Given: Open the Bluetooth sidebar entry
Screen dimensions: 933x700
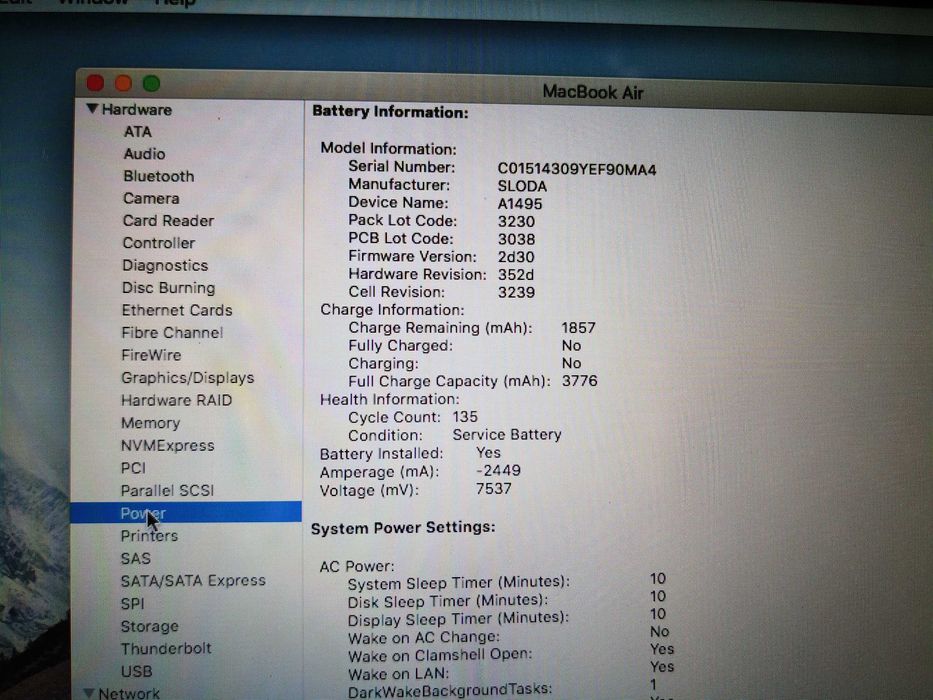Looking at the screenshot, I should point(158,176).
